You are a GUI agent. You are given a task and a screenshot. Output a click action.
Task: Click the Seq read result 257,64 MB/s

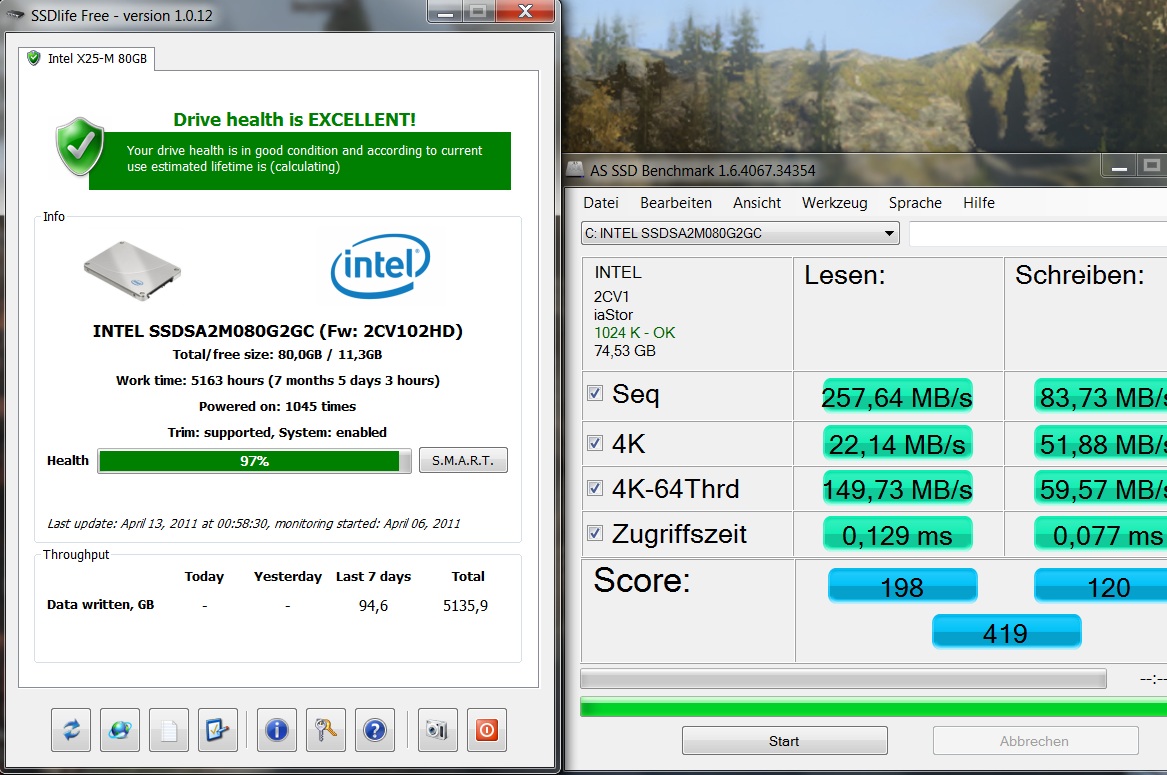[897, 397]
